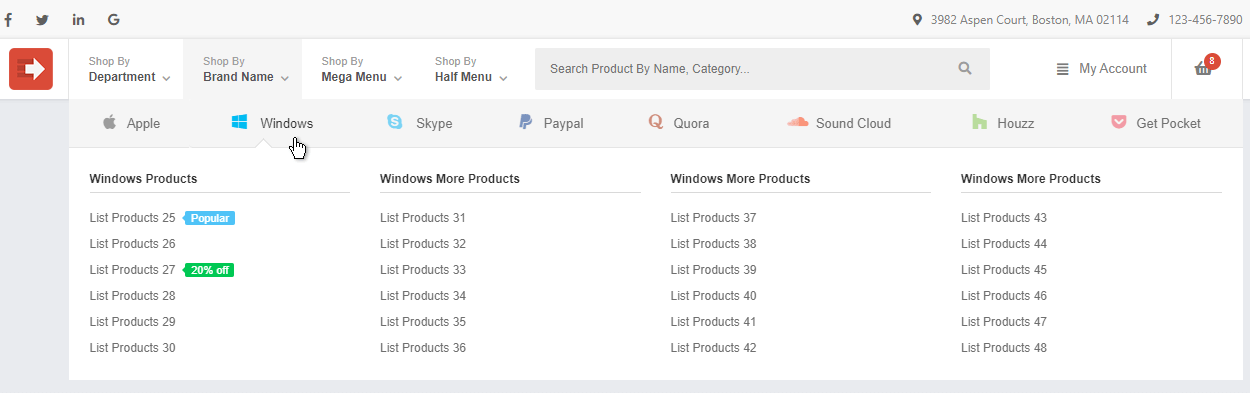Open List Products 43 link
The width and height of the screenshot is (1250, 393).
pos(1004,218)
